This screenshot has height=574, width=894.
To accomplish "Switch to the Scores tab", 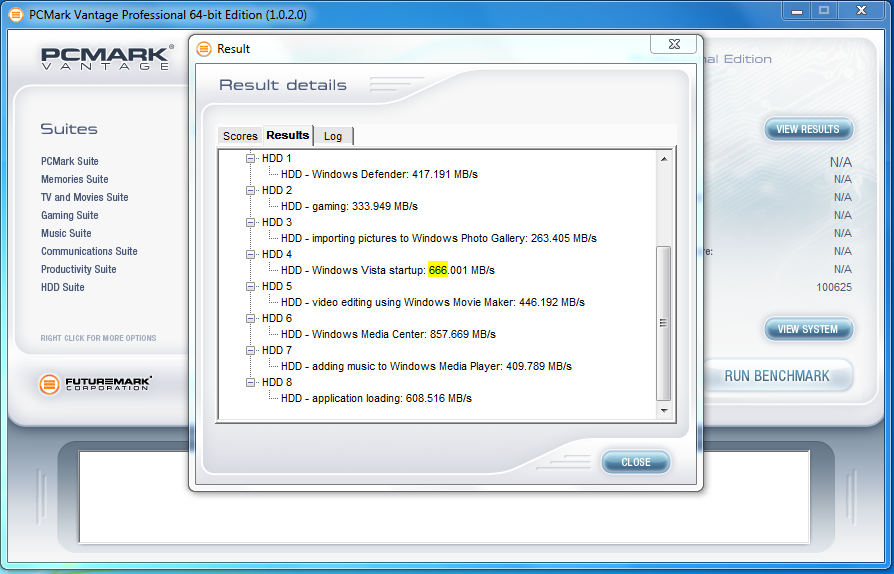I will click(x=240, y=136).
